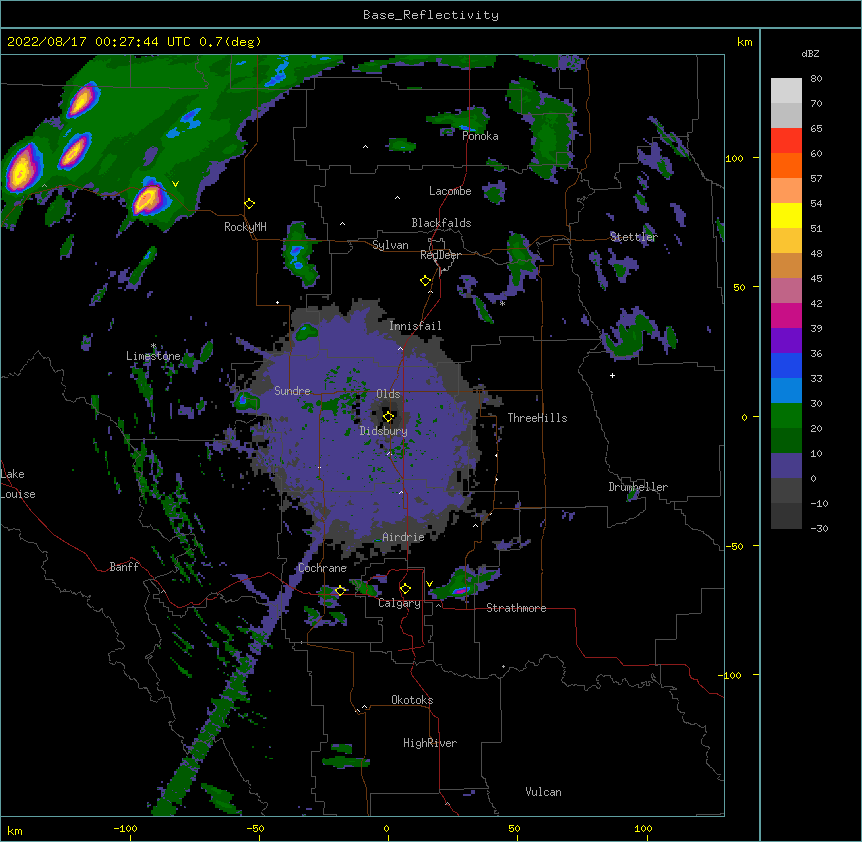The width and height of the screenshot is (862, 842).
Task: Select the -50 tick label on right axis
Action: coord(734,546)
